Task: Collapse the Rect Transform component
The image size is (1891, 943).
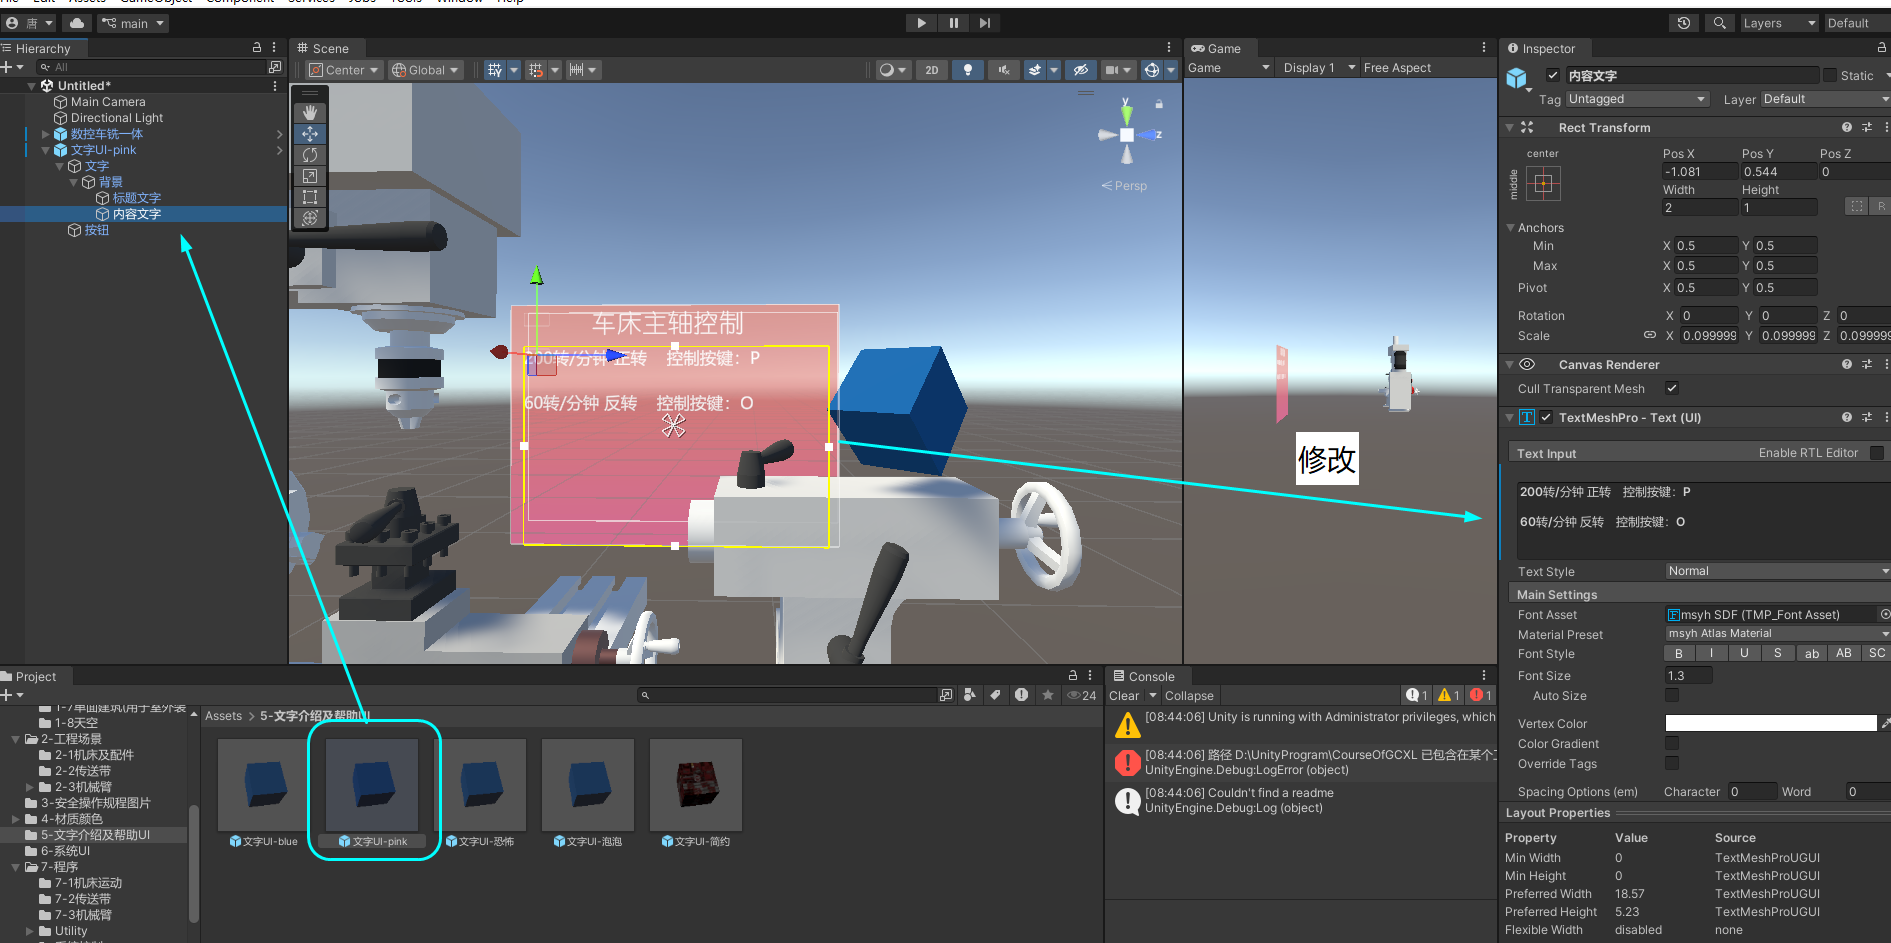Action: coord(1510,127)
